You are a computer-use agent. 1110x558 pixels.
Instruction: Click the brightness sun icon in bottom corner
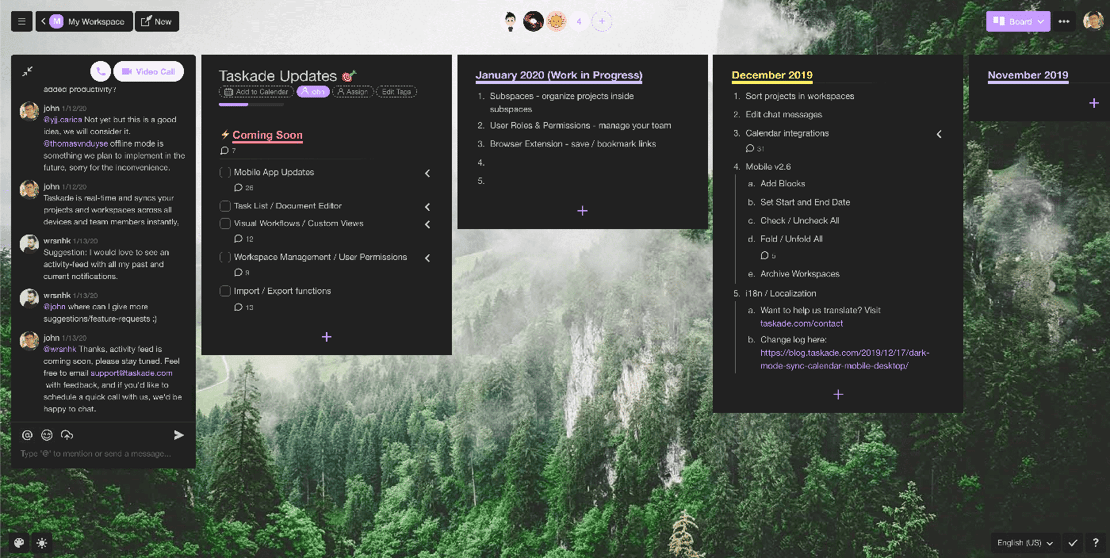click(42, 543)
